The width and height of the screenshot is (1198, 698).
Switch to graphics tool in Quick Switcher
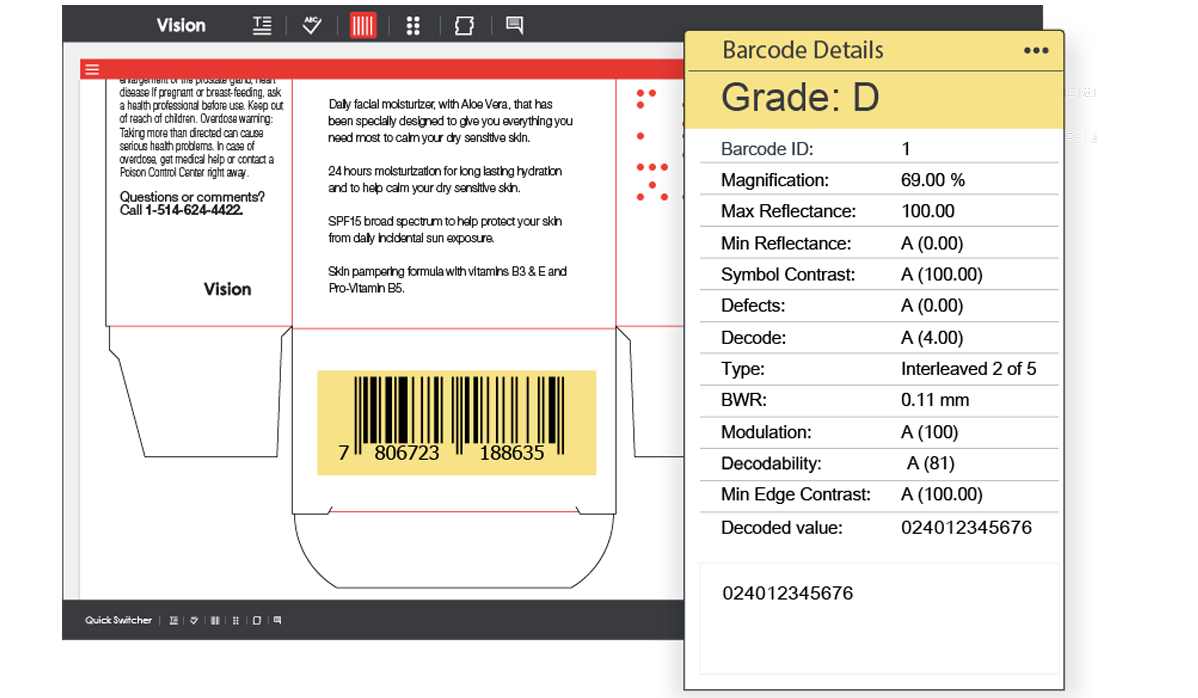[x=257, y=621]
